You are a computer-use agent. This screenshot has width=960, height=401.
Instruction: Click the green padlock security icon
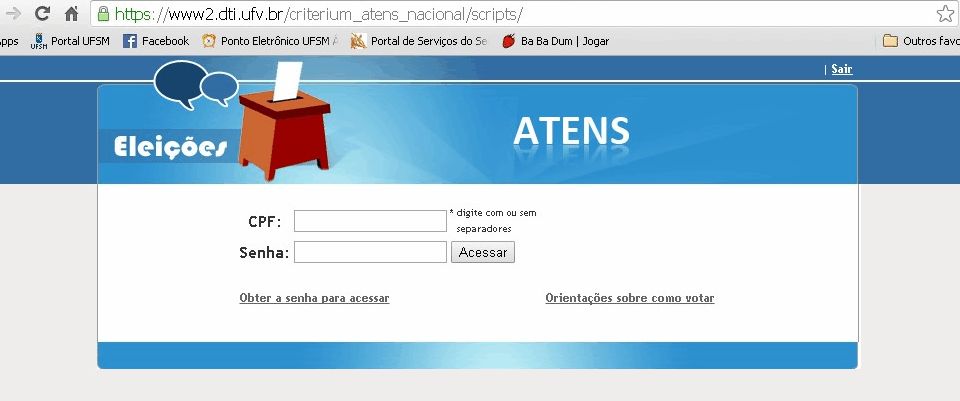coord(103,15)
